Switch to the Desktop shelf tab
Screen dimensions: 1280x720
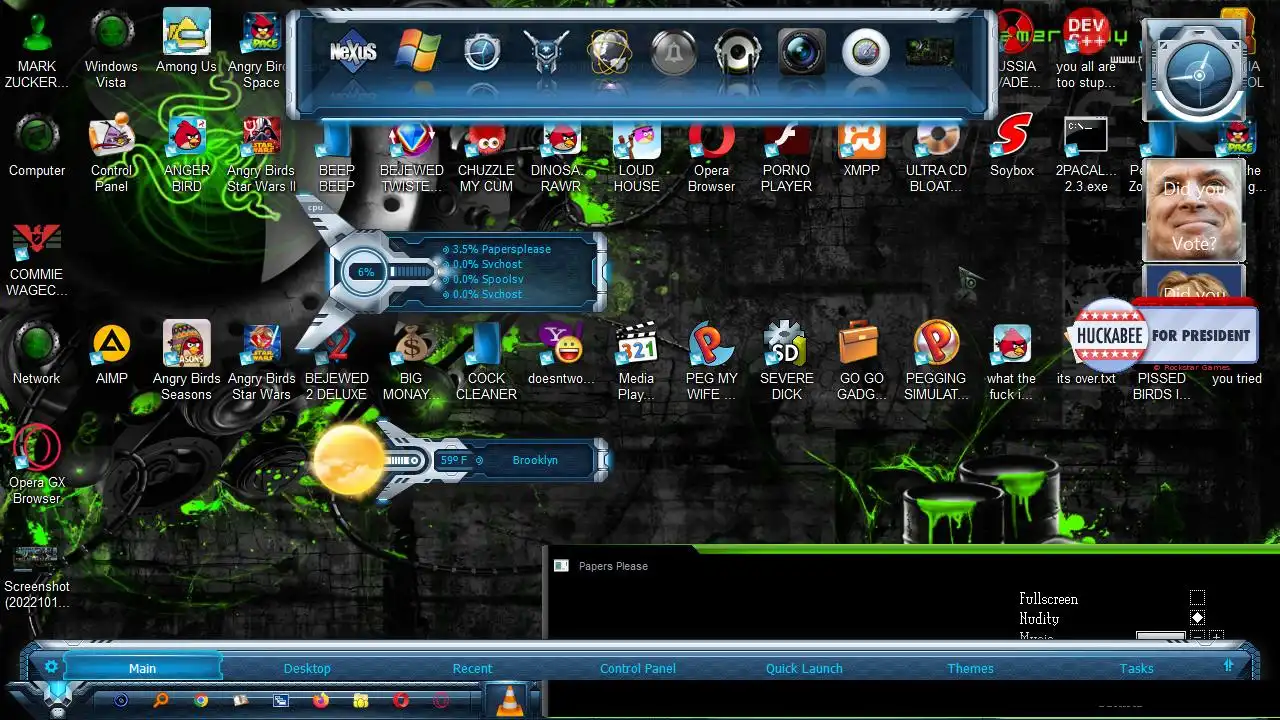(x=307, y=668)
